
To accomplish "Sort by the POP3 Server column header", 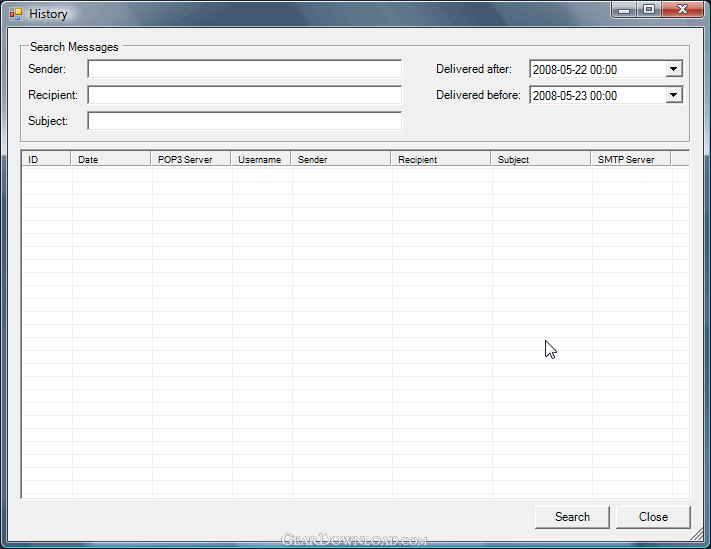I will (x=191, y=159).
